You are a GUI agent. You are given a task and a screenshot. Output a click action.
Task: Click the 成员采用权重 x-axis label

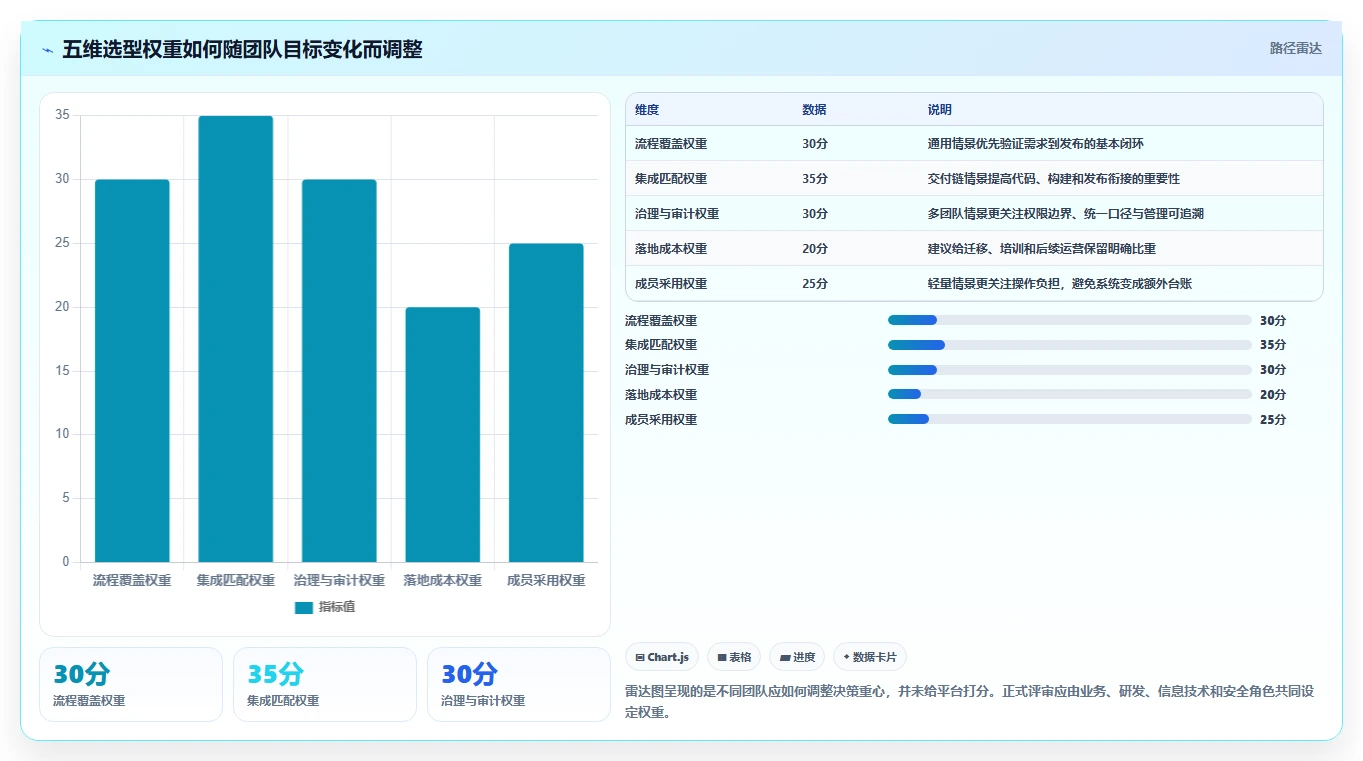click(546, 580)
